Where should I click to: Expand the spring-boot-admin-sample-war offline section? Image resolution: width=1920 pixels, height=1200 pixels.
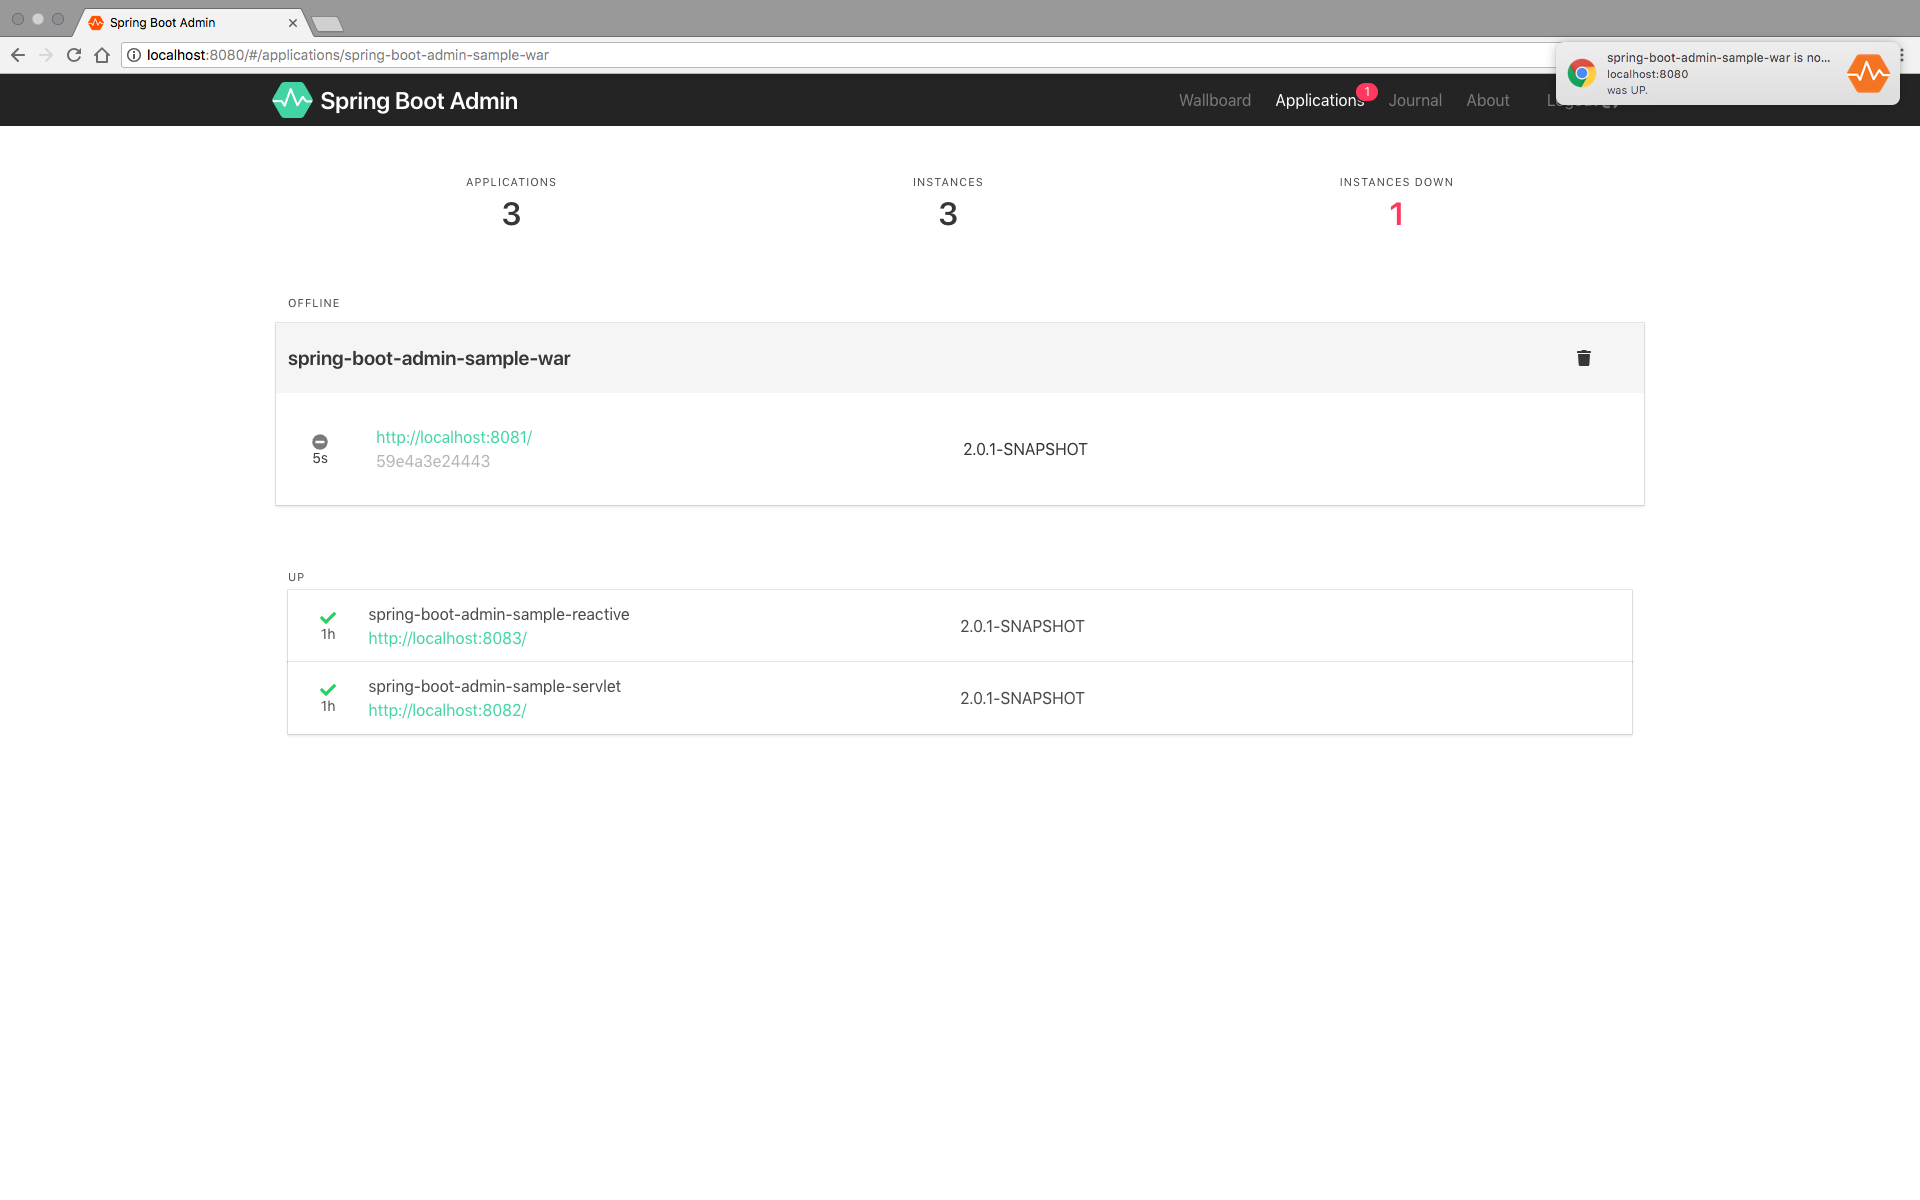tap(959, 358)
